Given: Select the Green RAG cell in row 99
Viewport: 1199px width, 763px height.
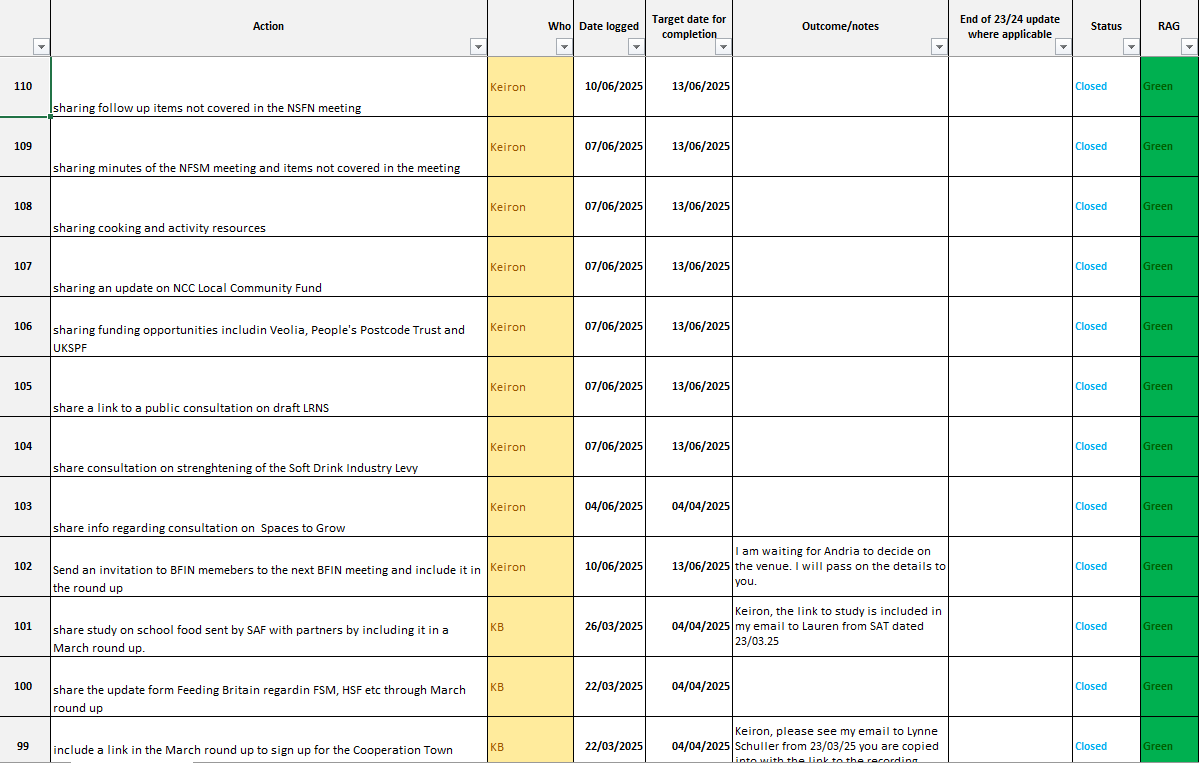Looking at the screenshot, I should click(x=1170, y=740).
